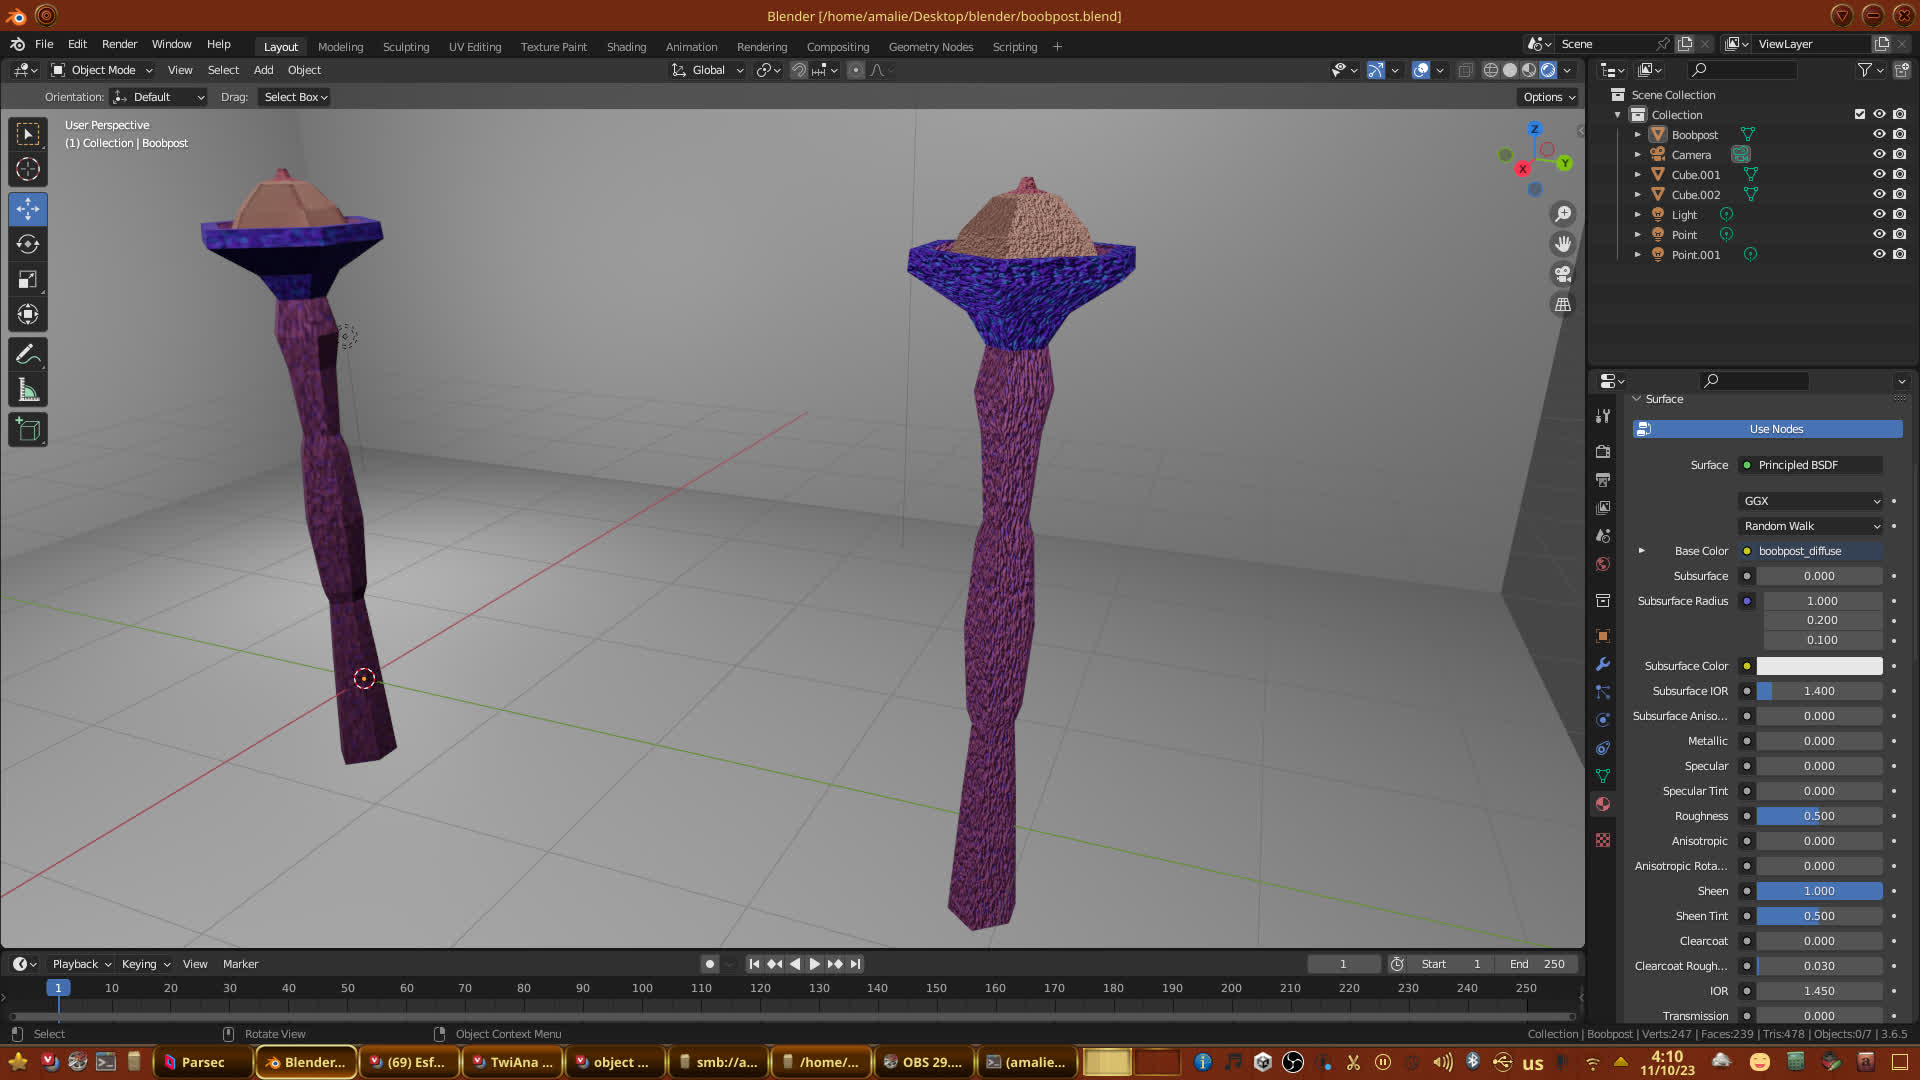Screen dimensions: 1920x1080
Task: Click the Roughness slider
Action: [1818, 816]
